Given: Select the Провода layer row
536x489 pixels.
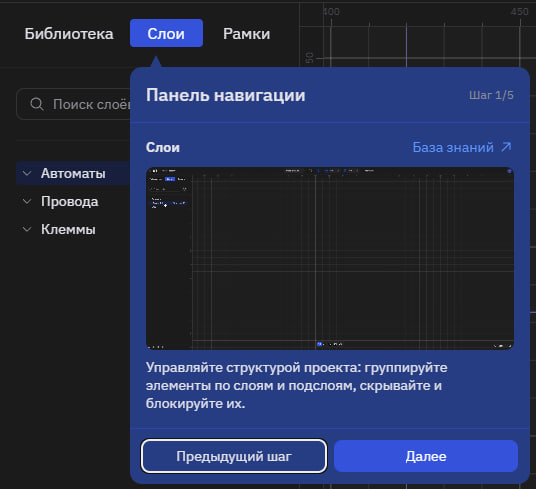Looking at the screenshot, I should click(73, 201).
